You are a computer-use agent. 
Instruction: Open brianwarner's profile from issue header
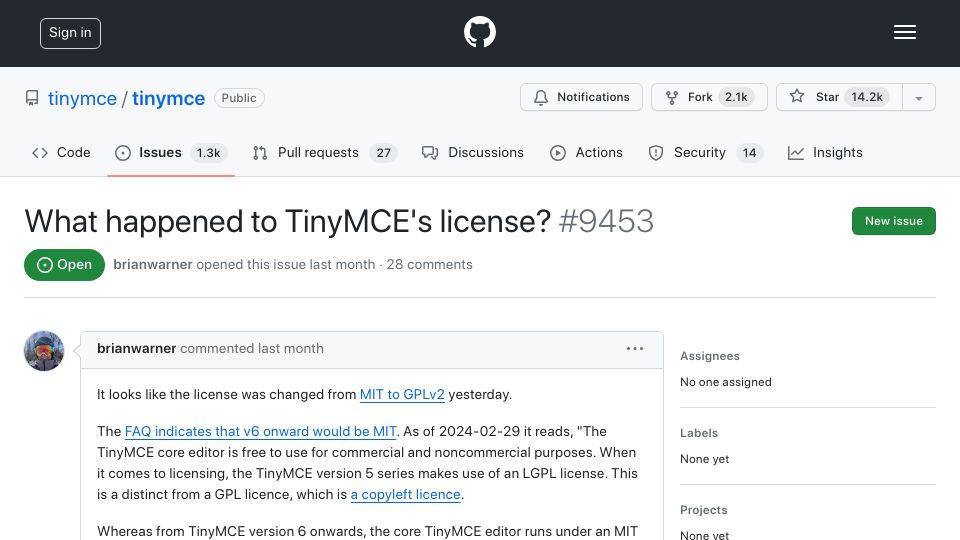152,264
